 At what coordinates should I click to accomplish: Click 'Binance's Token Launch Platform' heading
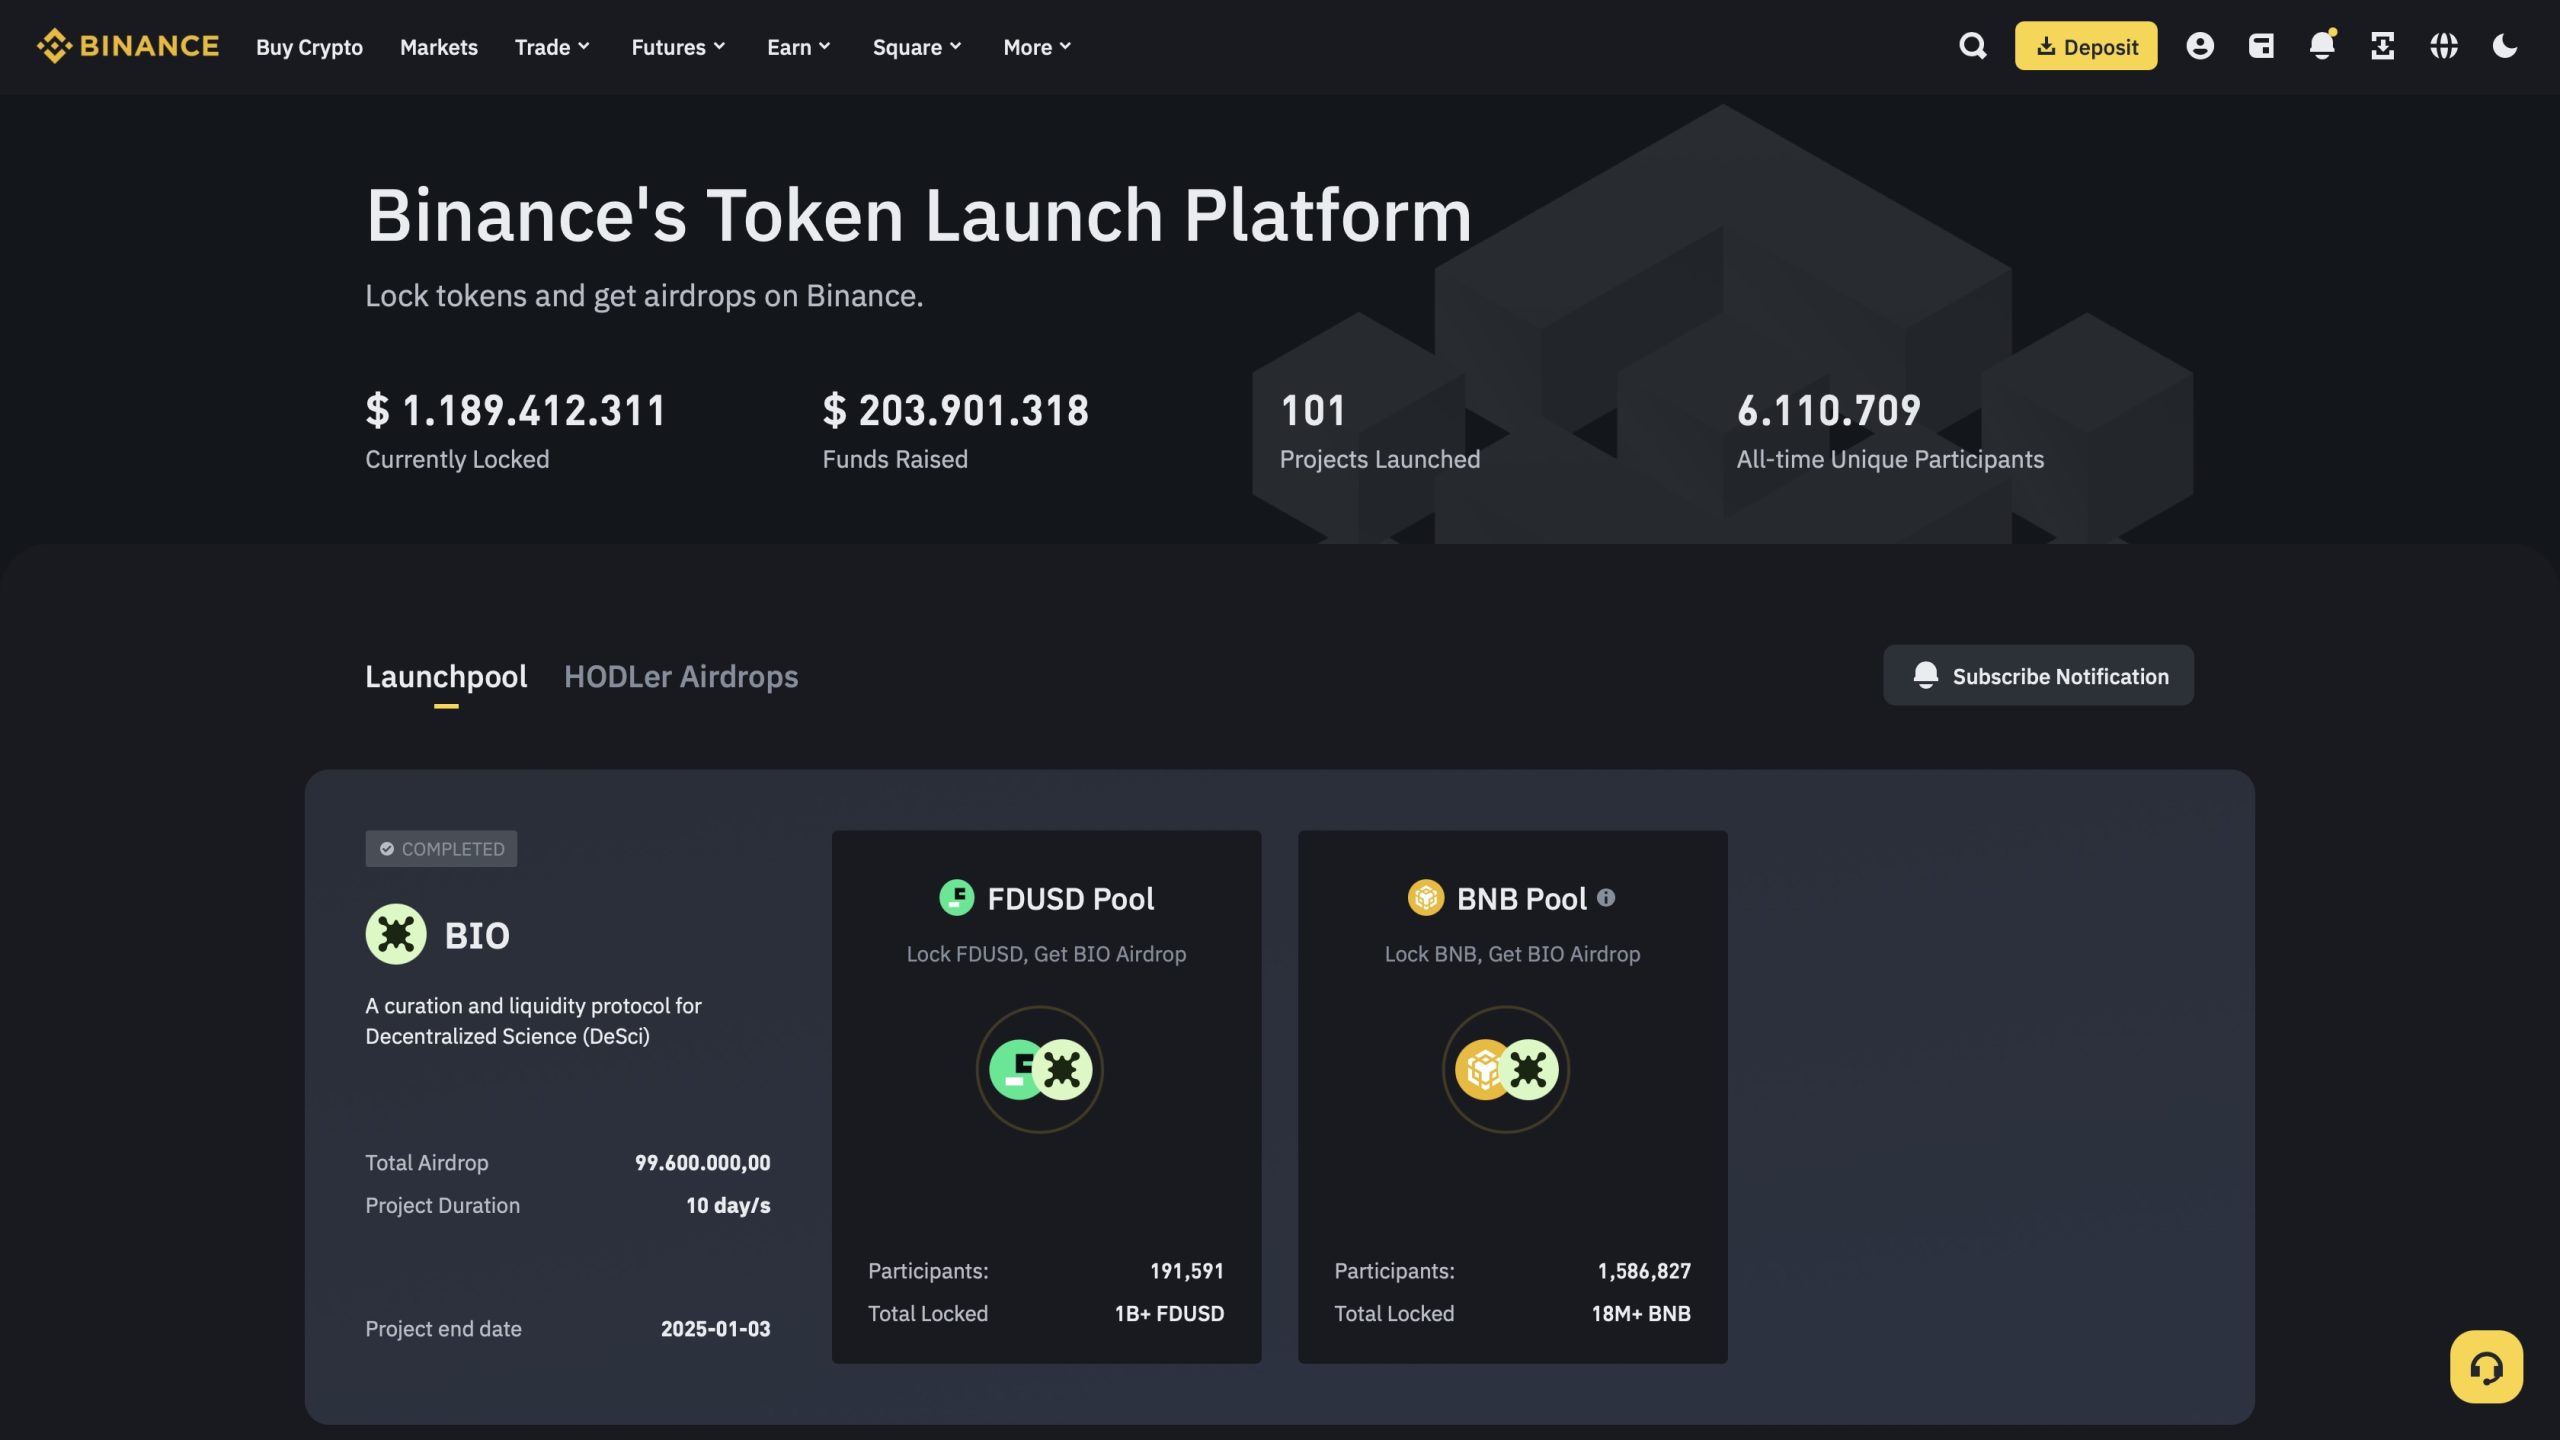(x=918, y=215)
